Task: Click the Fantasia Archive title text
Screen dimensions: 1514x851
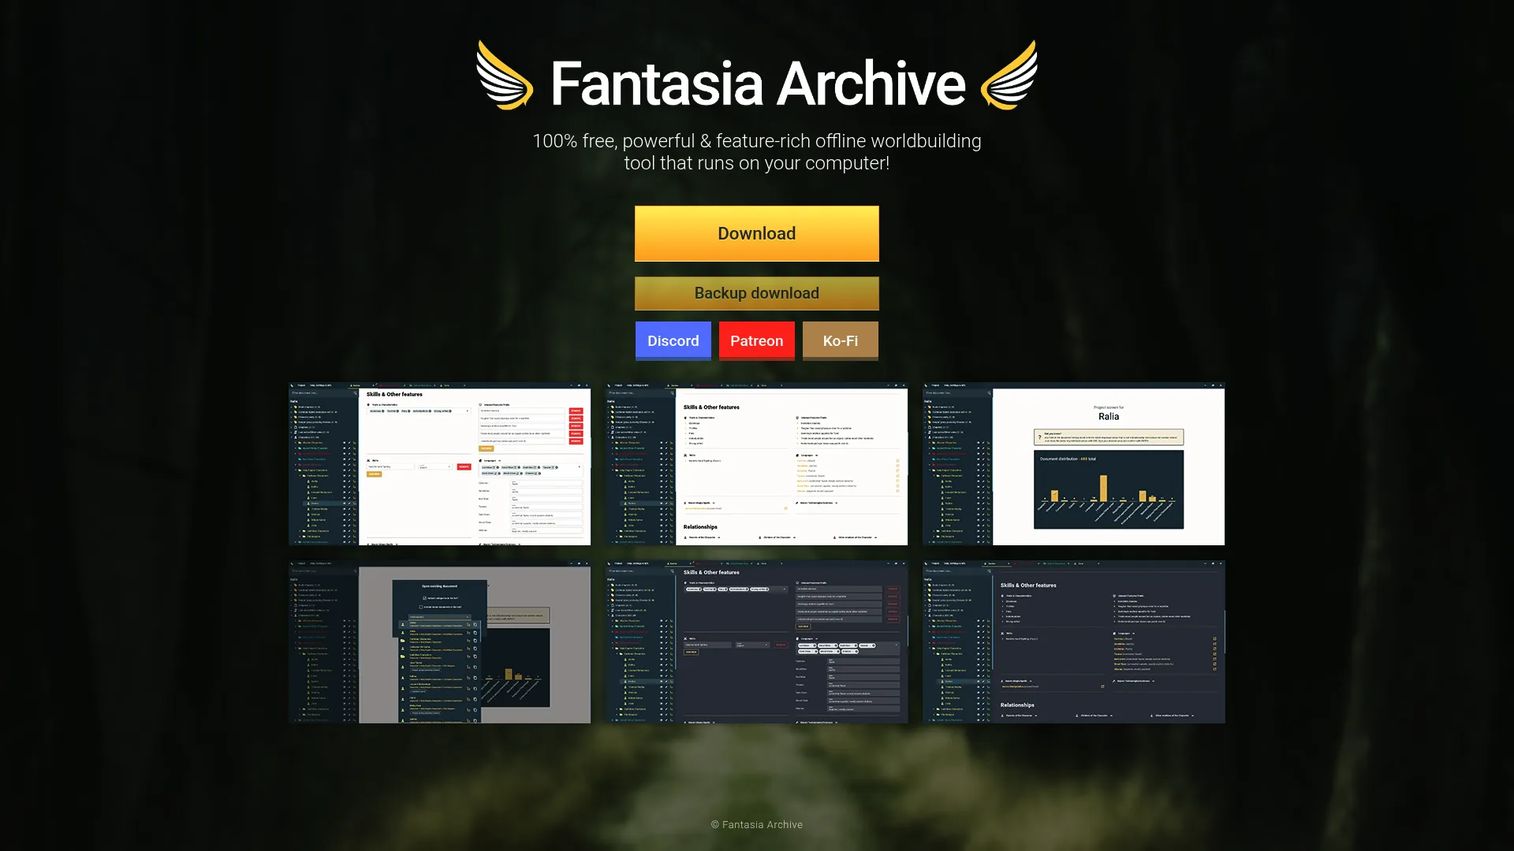Action: [758, 84]
